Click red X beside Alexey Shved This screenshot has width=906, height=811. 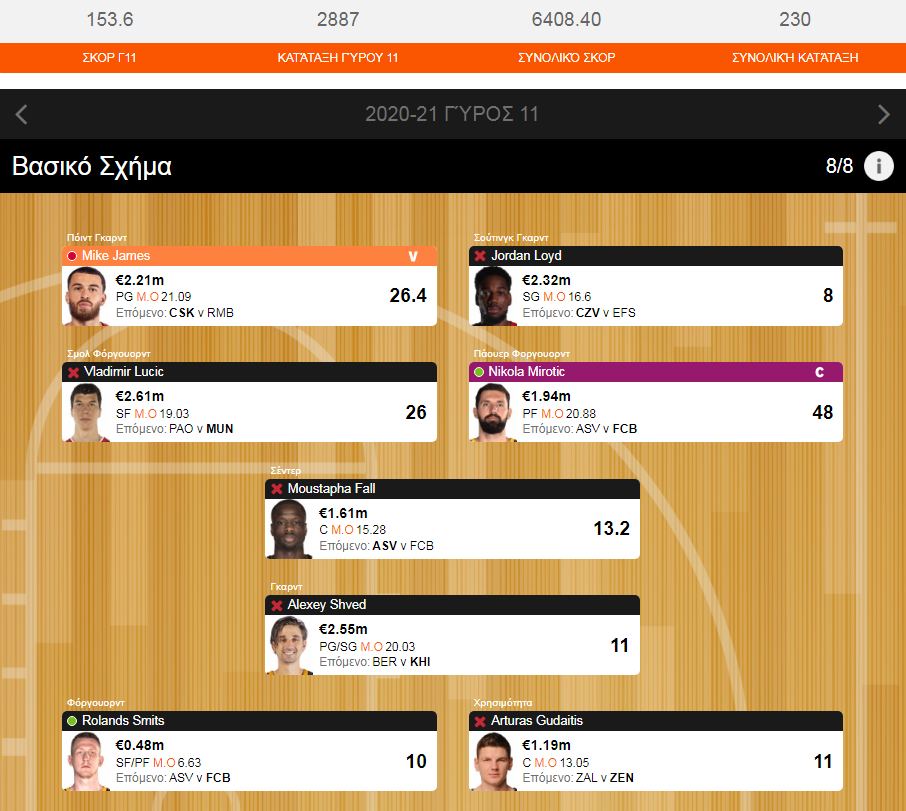coord(276,605)
